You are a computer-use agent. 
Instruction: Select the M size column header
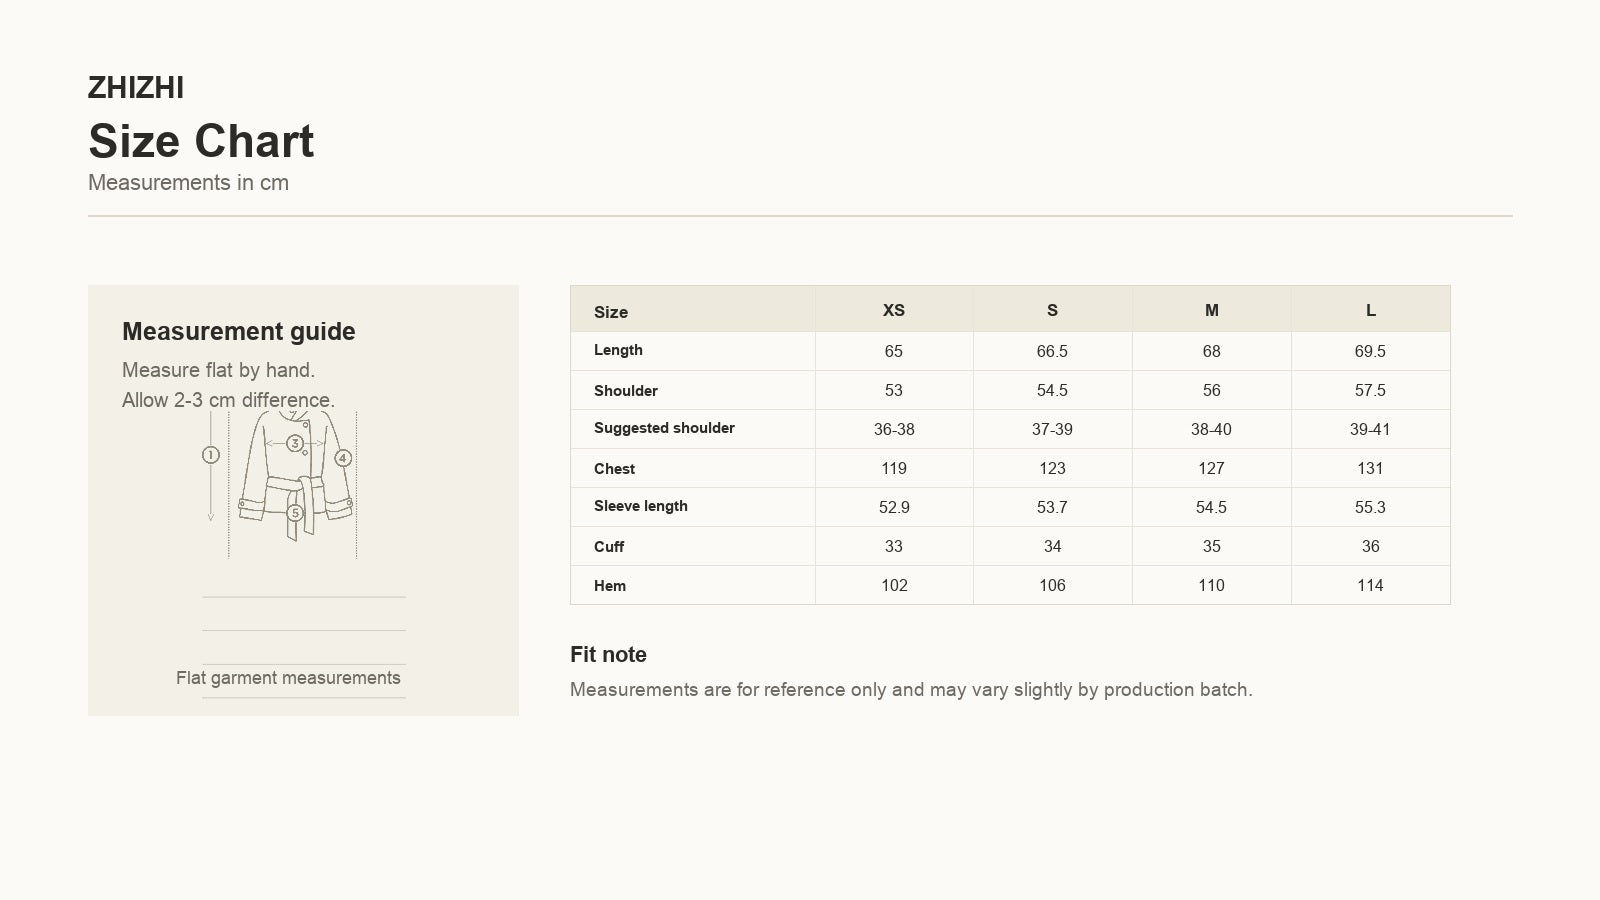click(x=1211, y=310)
